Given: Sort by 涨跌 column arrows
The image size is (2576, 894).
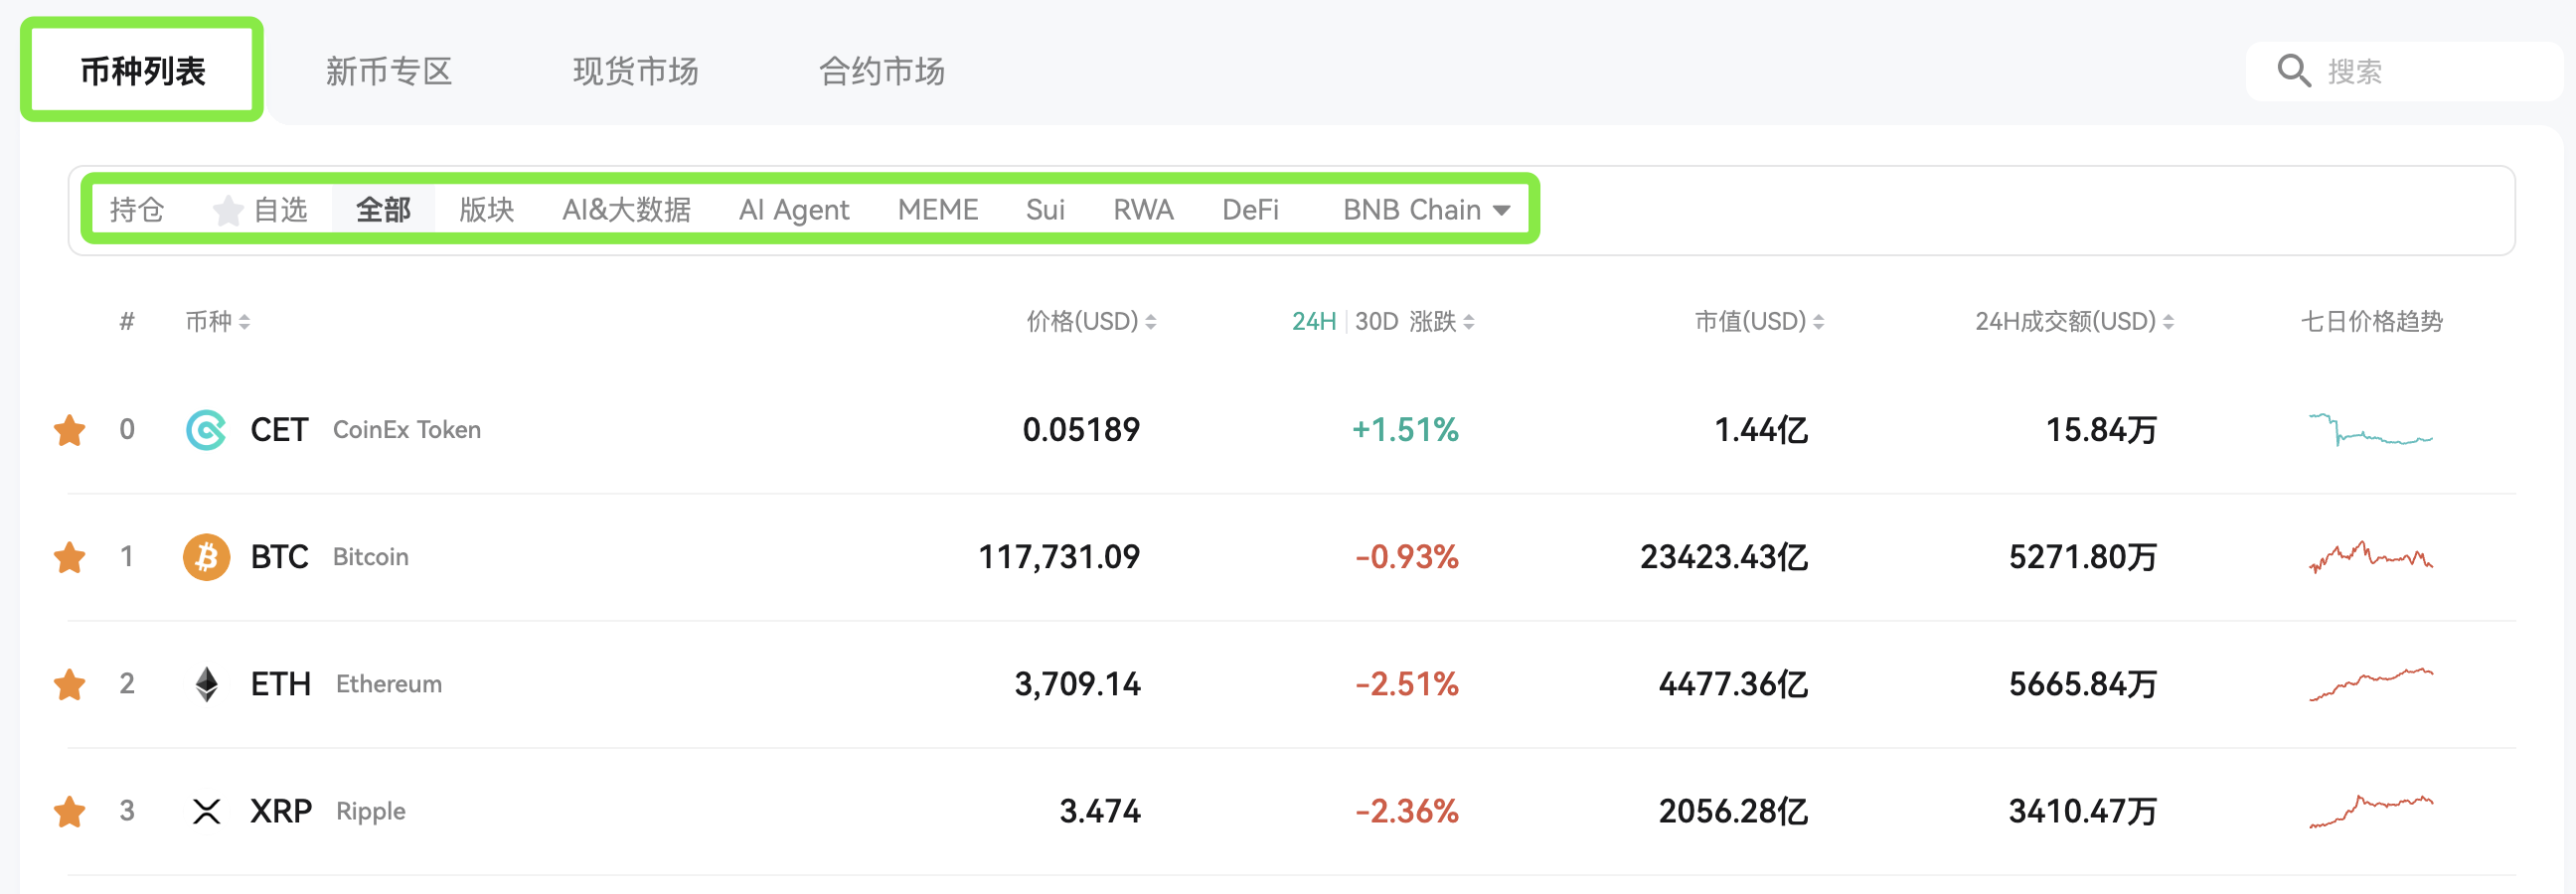Looking at the screenshot, I should click(1468, 322).
